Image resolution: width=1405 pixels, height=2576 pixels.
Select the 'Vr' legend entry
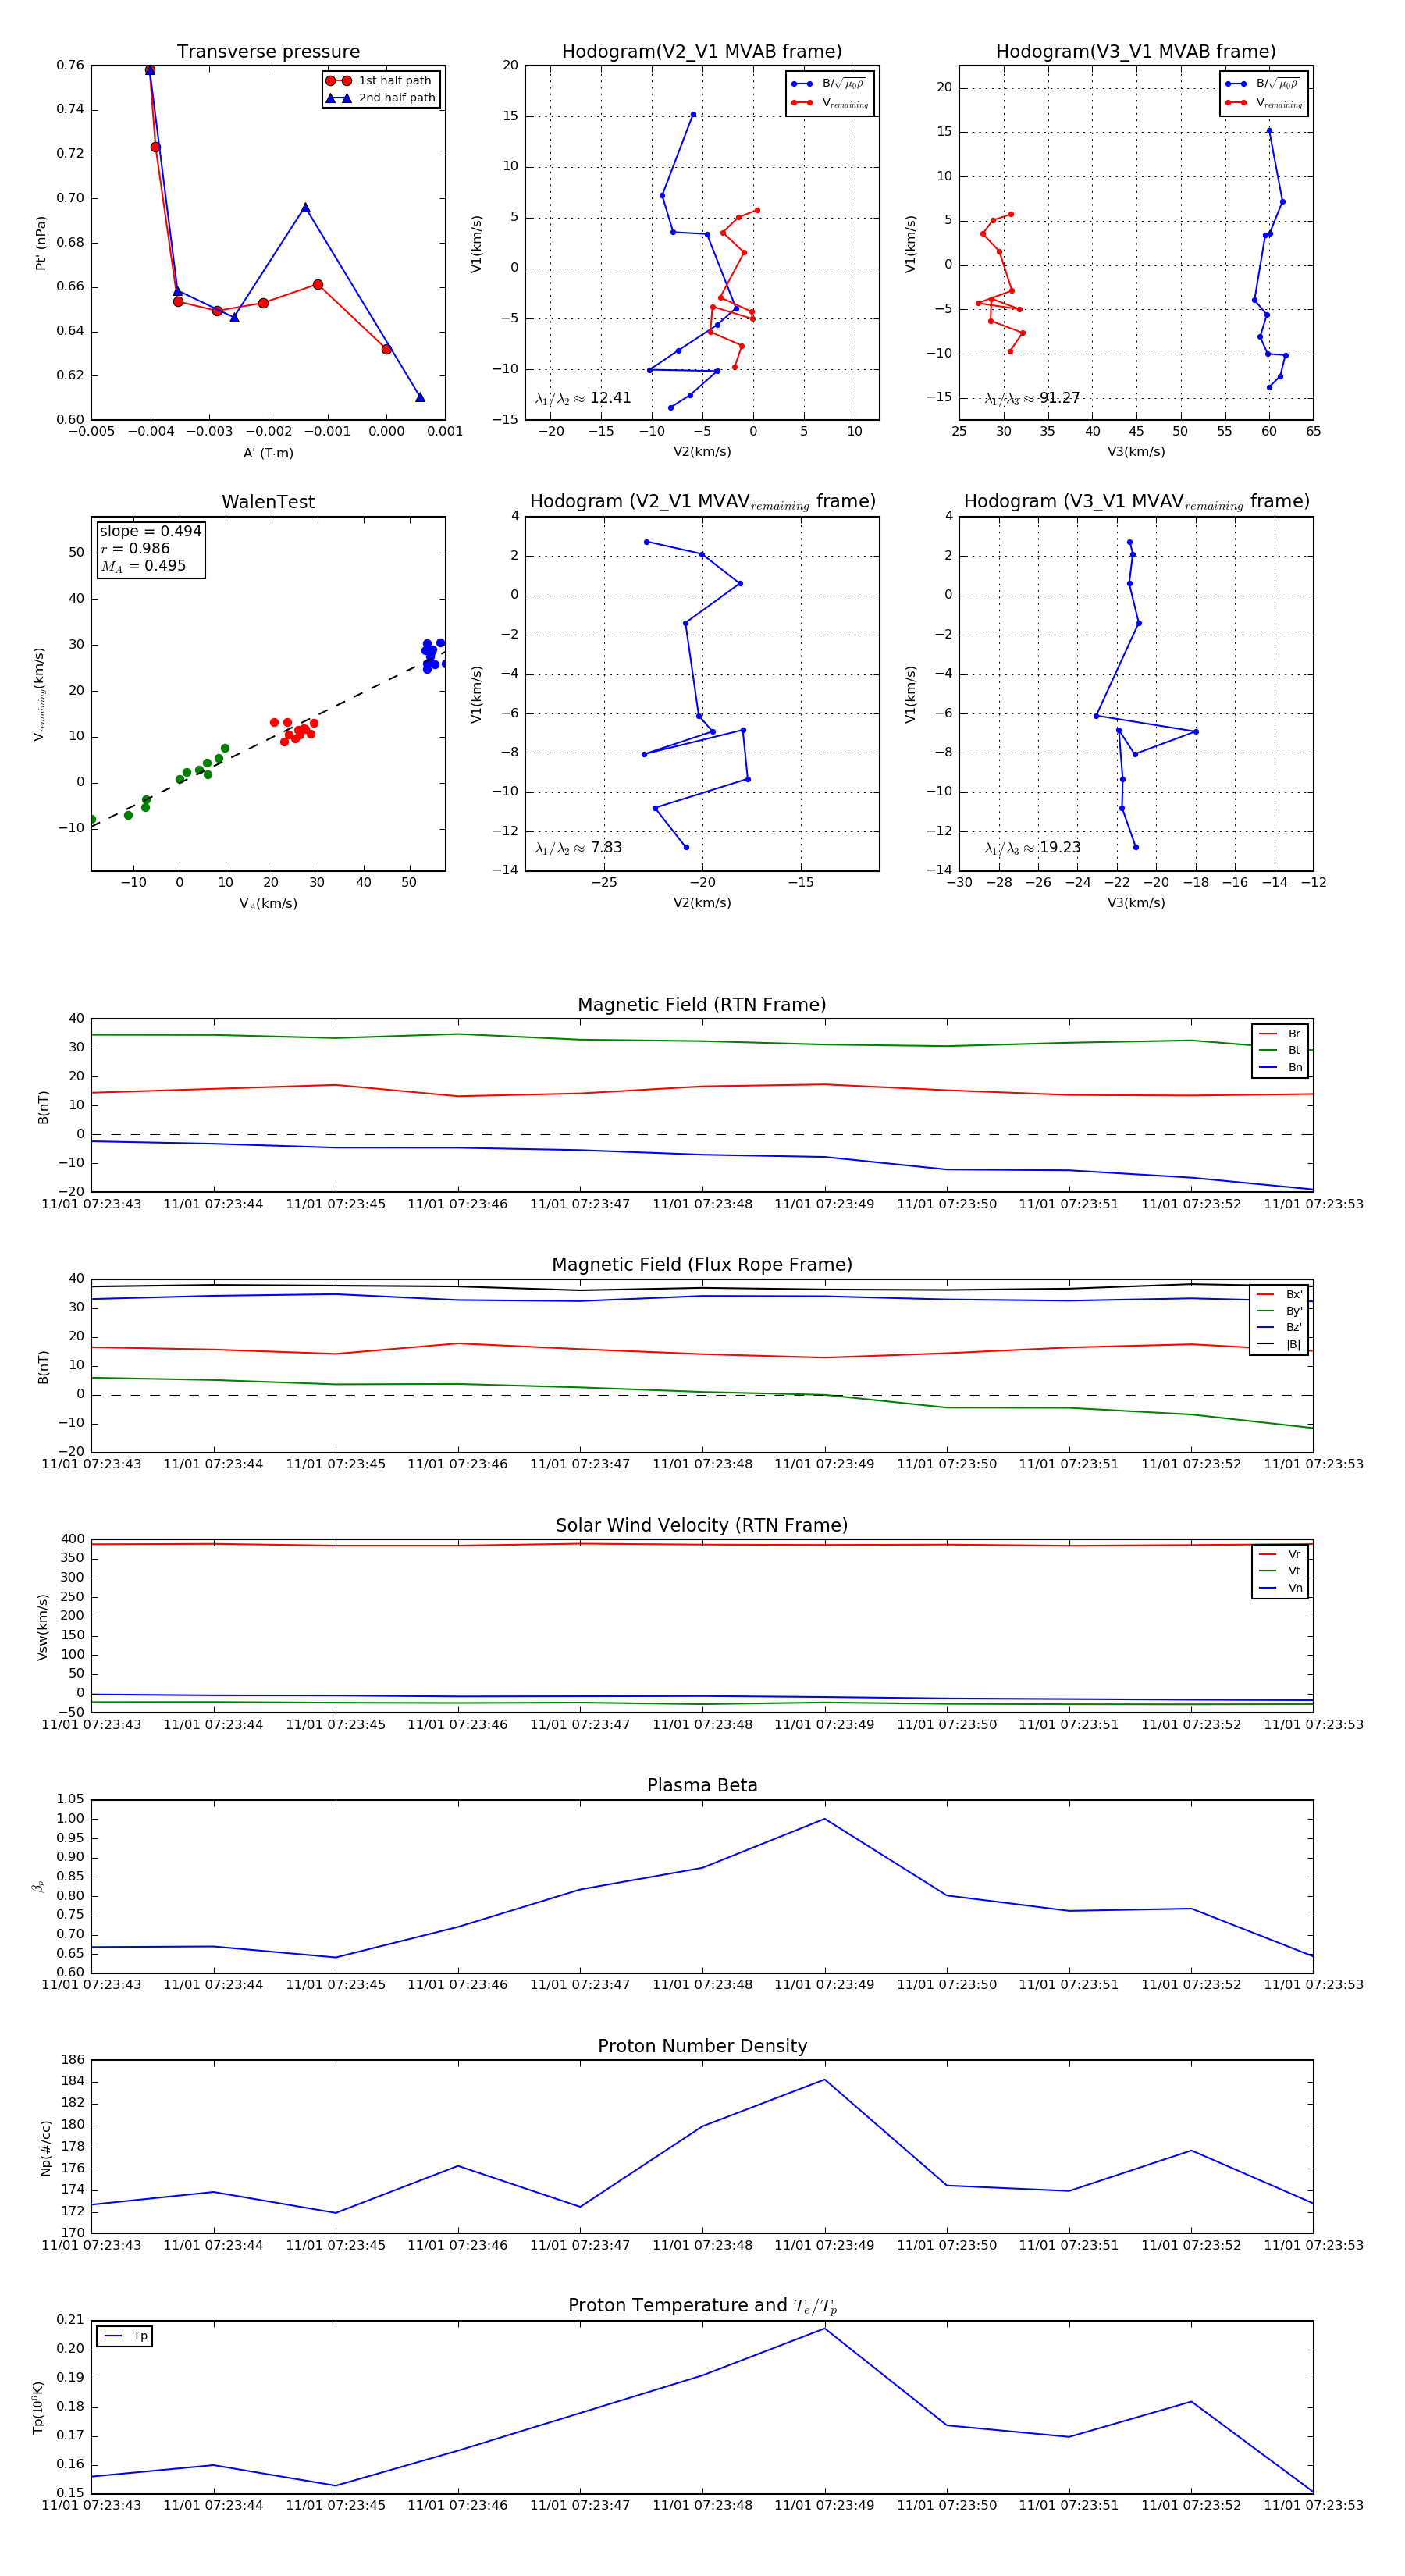coord(1280,1555)
